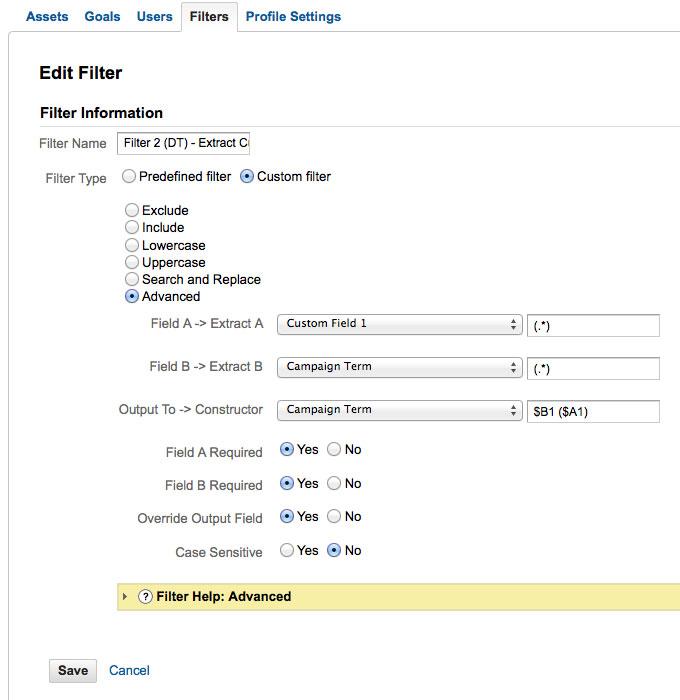Go to the Goals tab
This screenshot has height=700, width=680.
point(102,17)
